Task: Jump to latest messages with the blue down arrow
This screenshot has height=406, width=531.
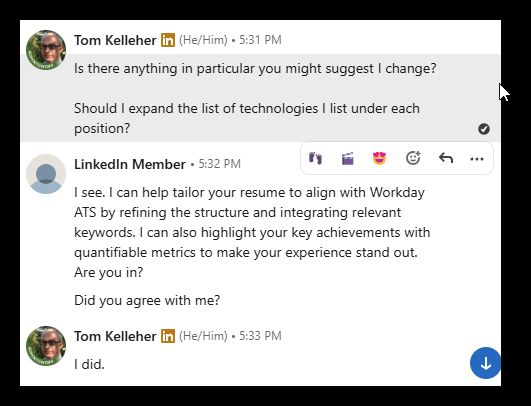Action: pos(485,363)
